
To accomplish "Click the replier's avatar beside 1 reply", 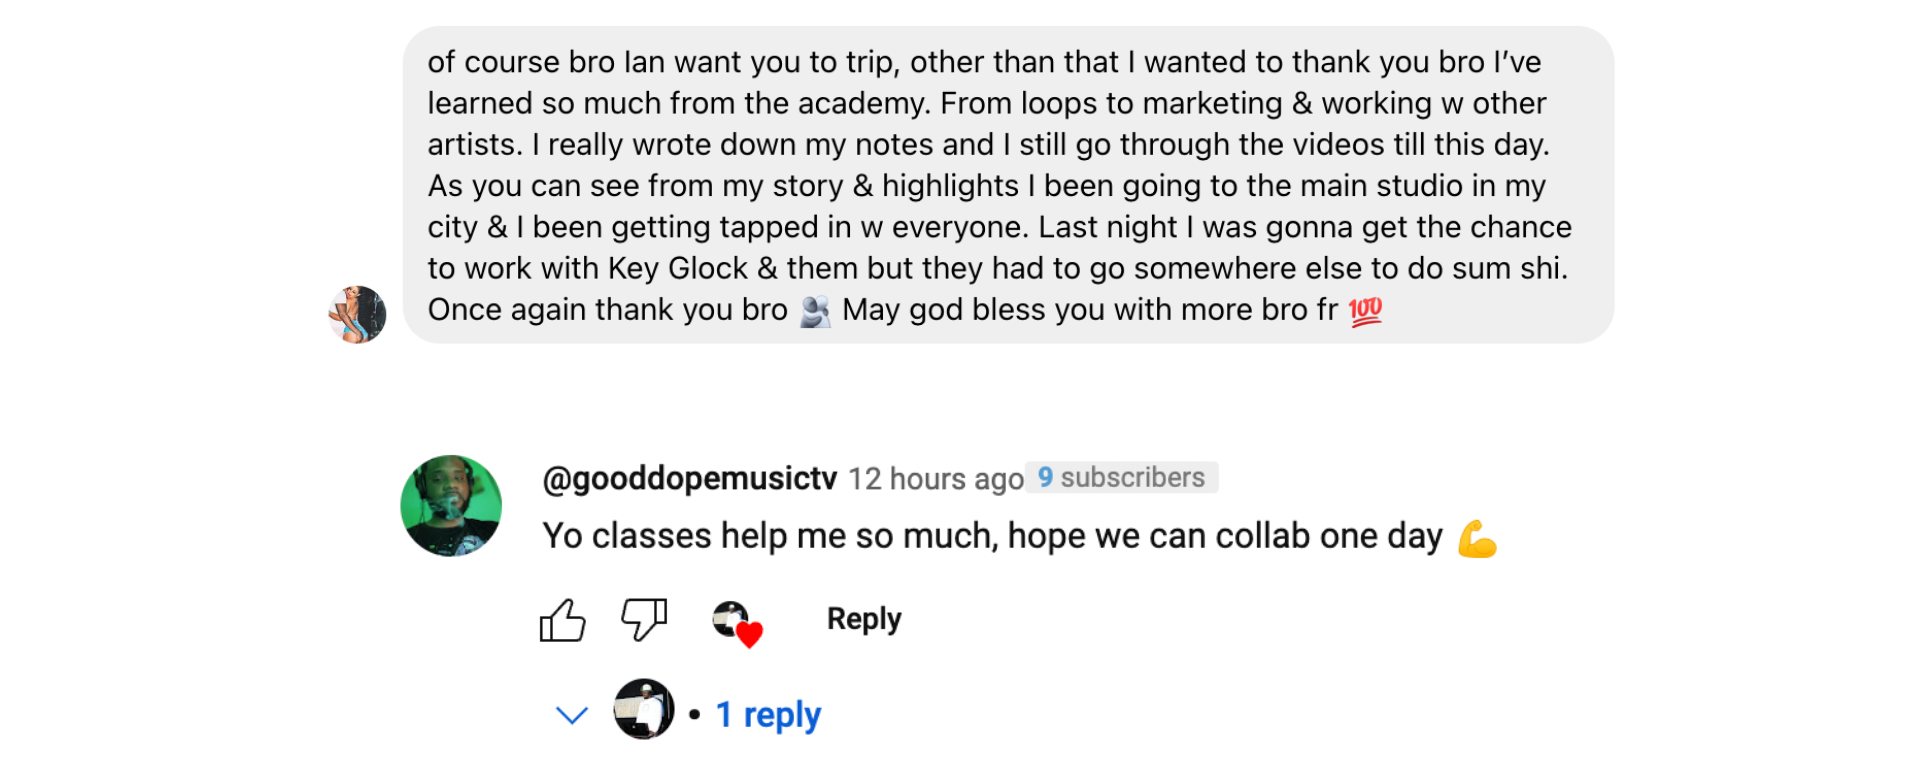I will [644, 710].
